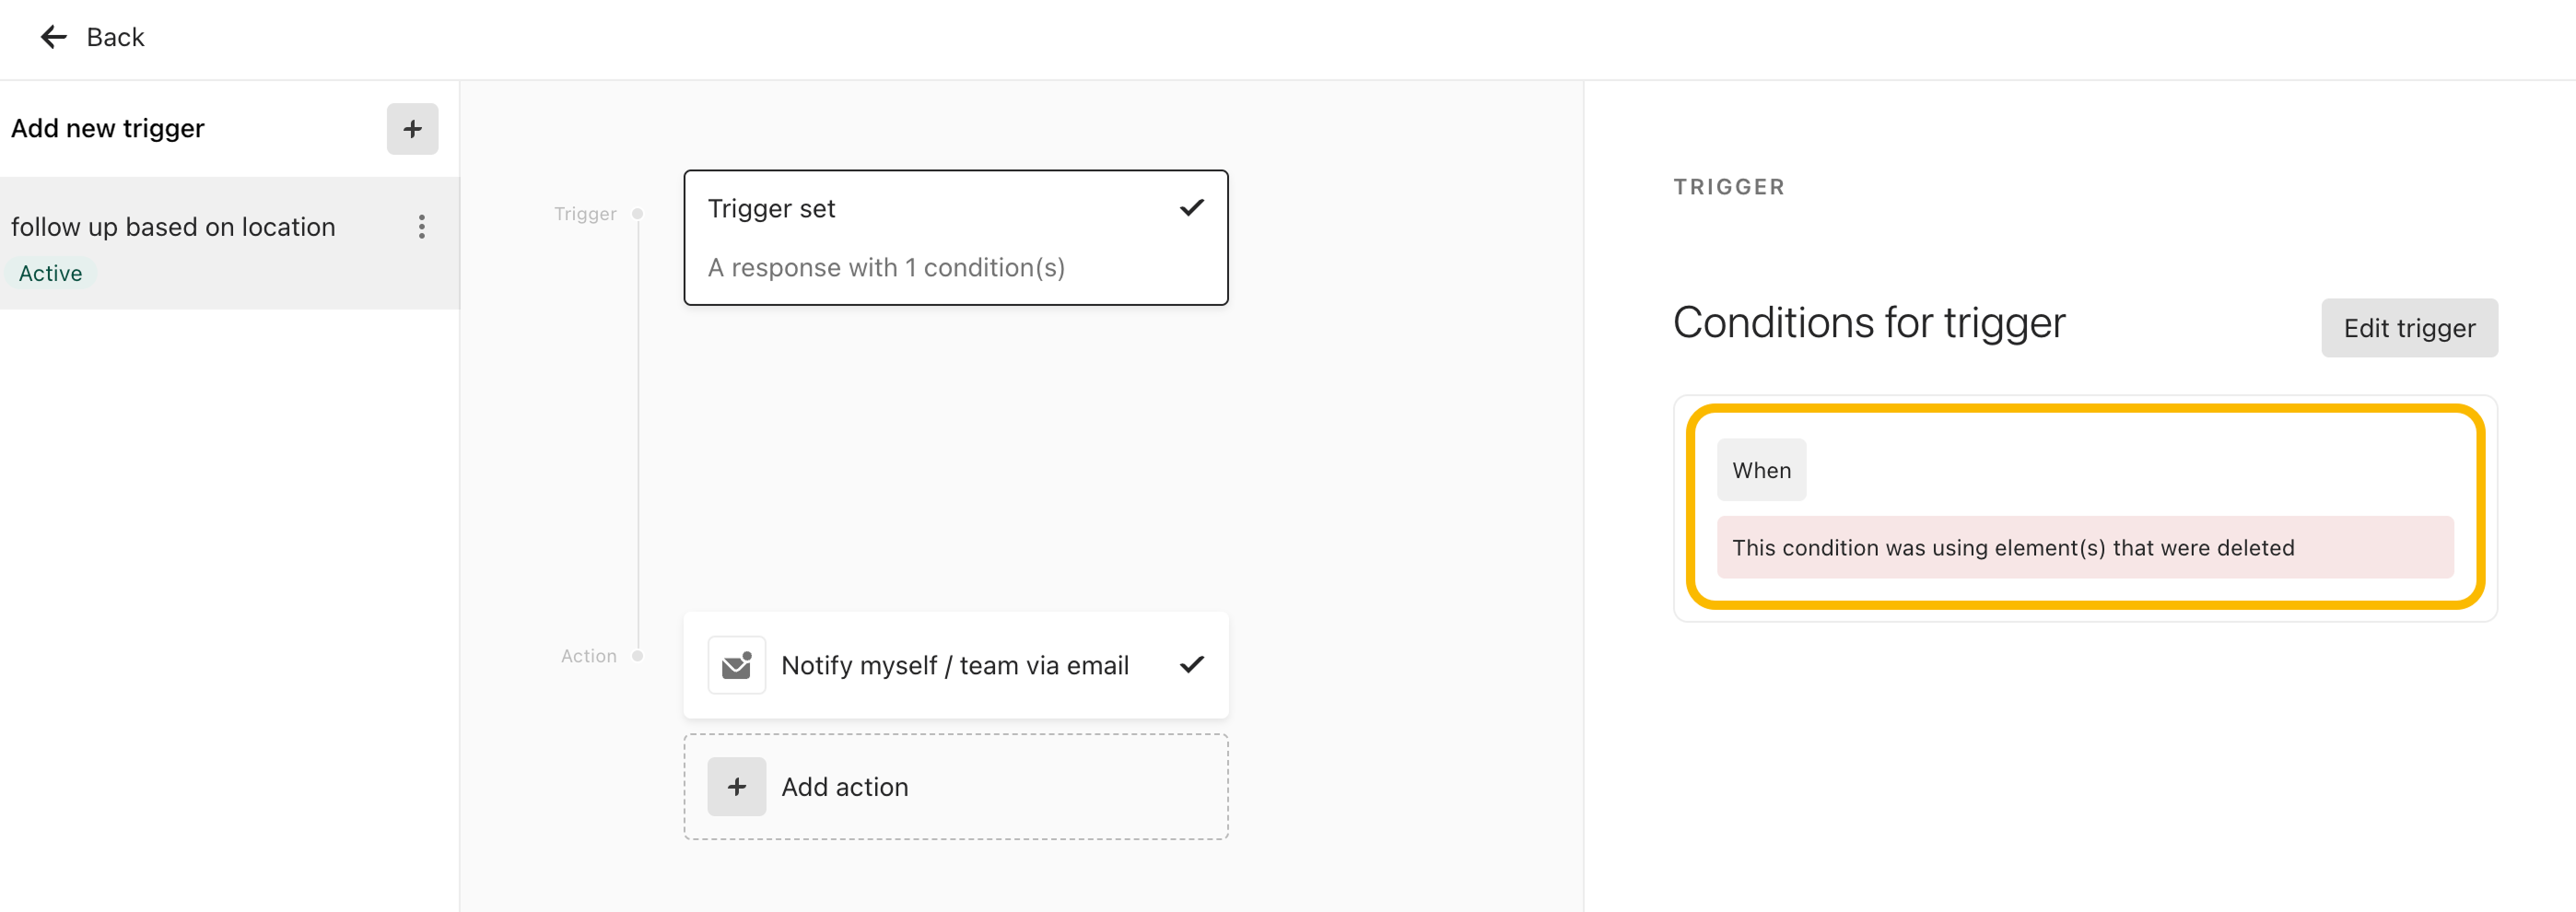Screen dimensions: 2576x912
Task: Click the Active status badge
Action: tap(50, 273)
